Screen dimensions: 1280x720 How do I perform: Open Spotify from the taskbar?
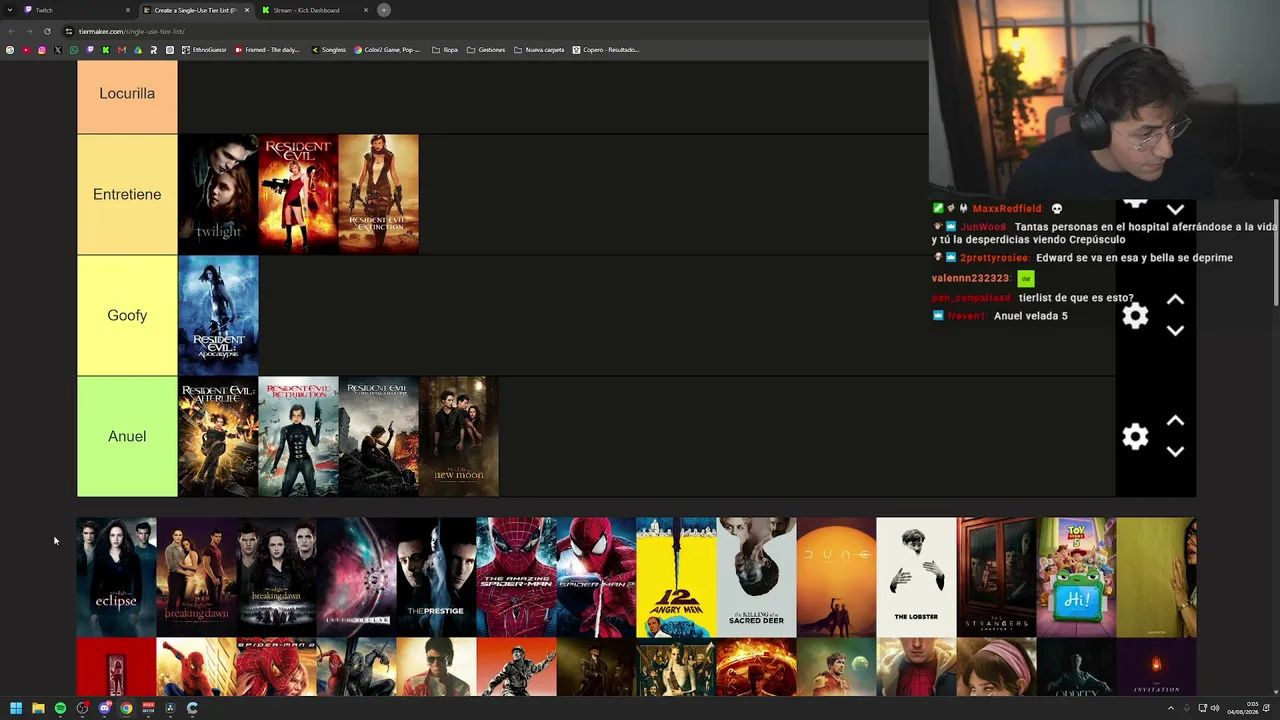tap(60, 708)
